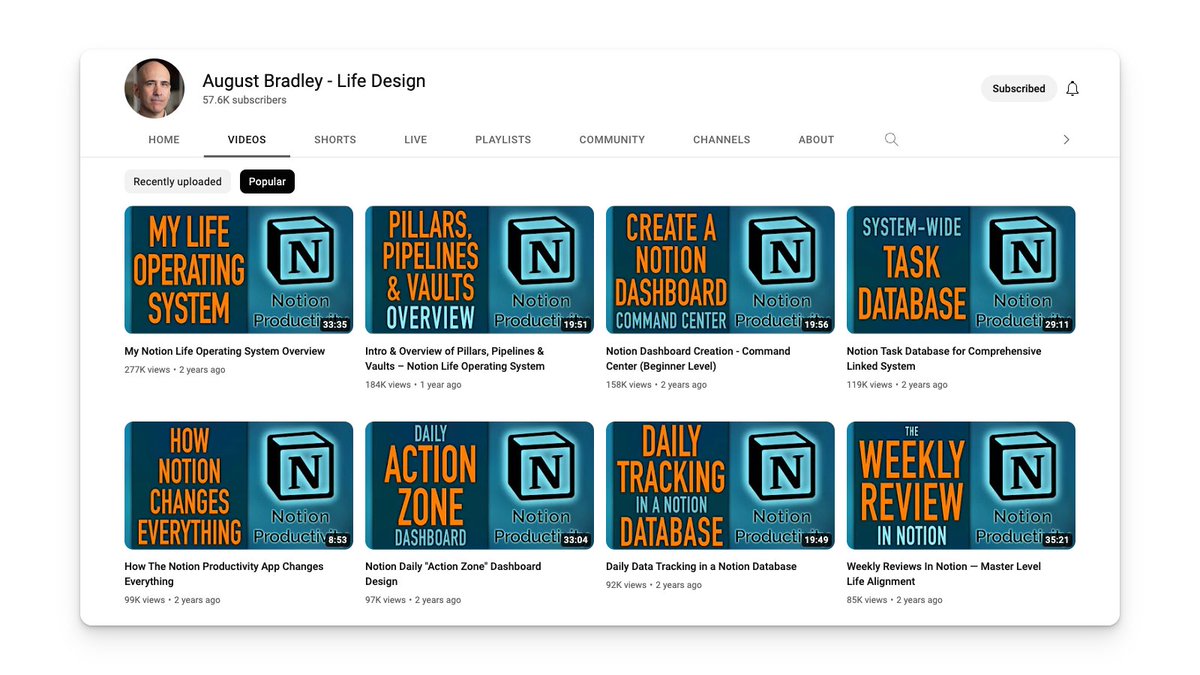Click the 97K views • 2 years ago text
The height and width of the screenshot is (675, 1200).
(413, 600)
